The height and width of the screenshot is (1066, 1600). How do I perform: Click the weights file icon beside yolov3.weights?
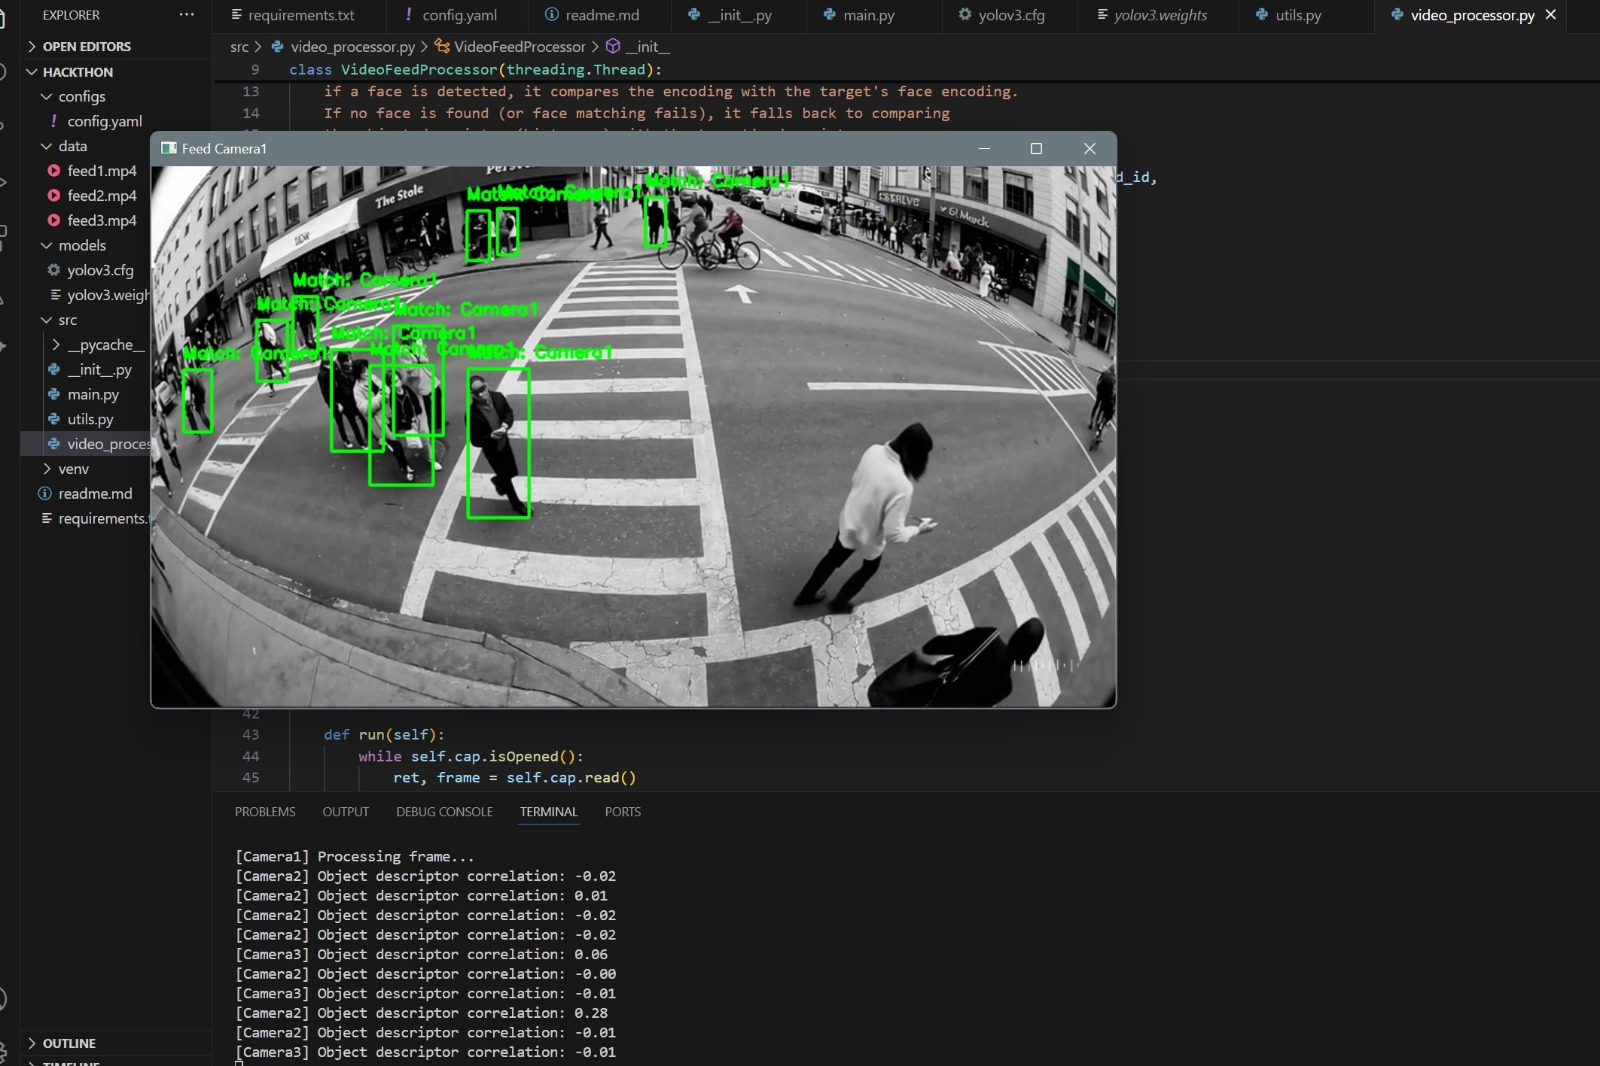tap(57, 294)
